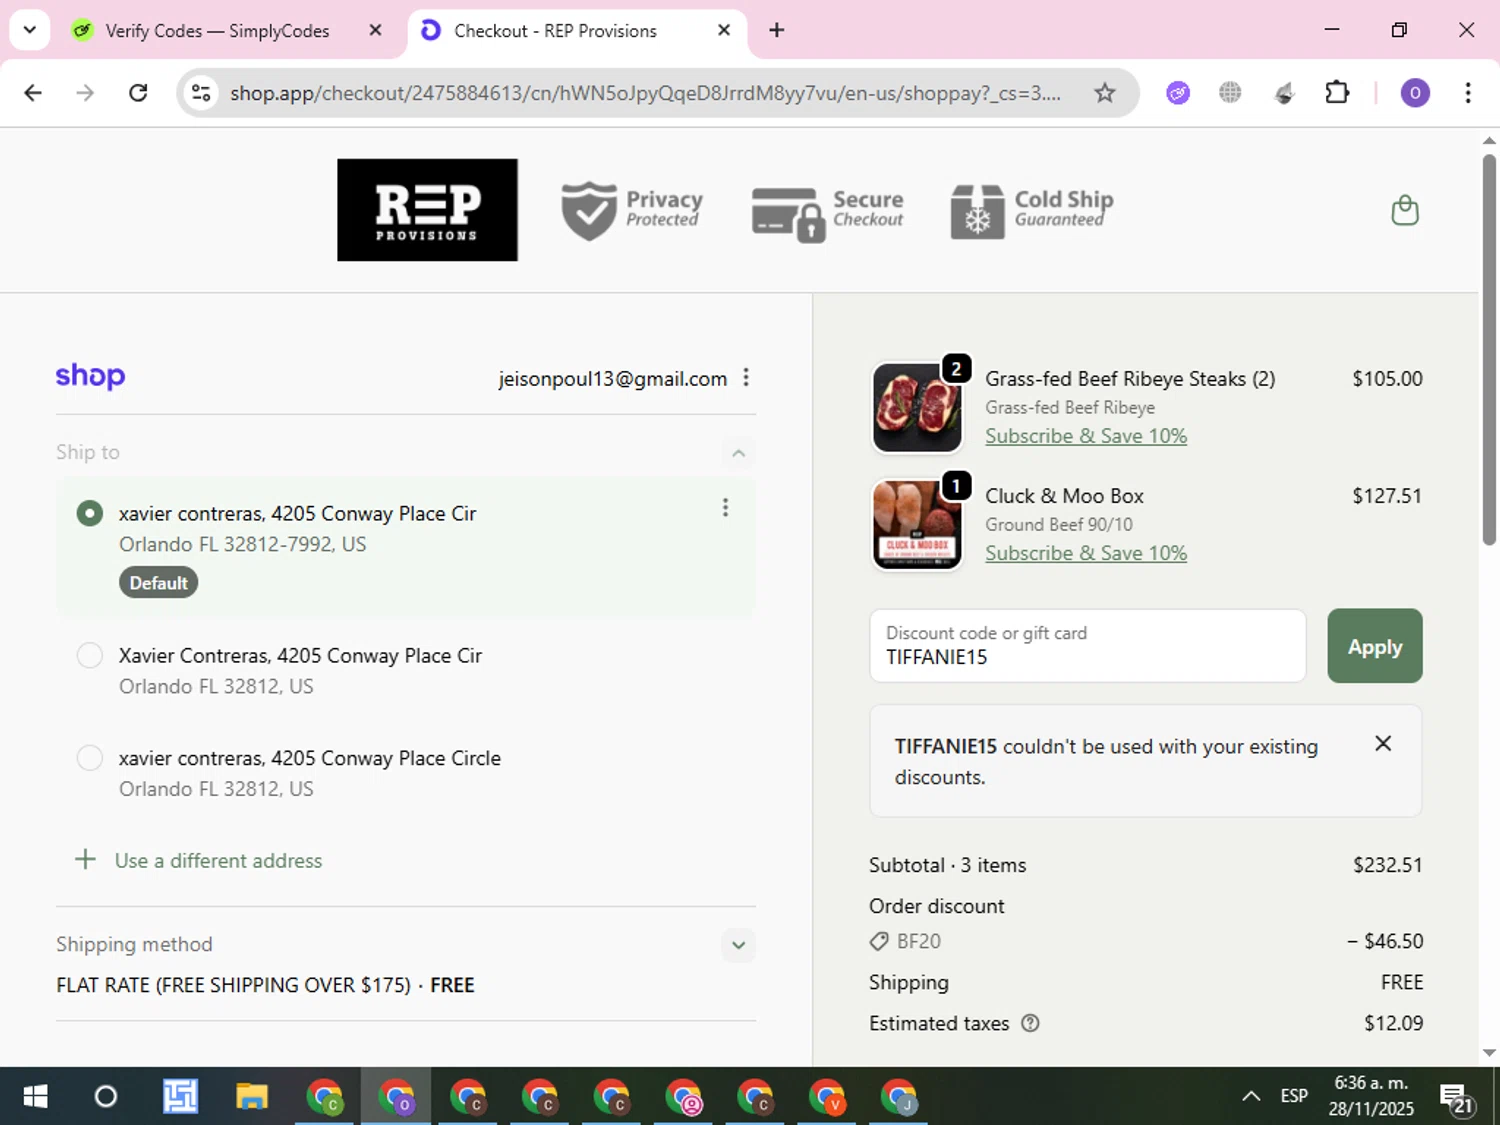1500x1125 pixels.
Task: Click the ESP language indicator
Action: [x=1294, y=1096]
